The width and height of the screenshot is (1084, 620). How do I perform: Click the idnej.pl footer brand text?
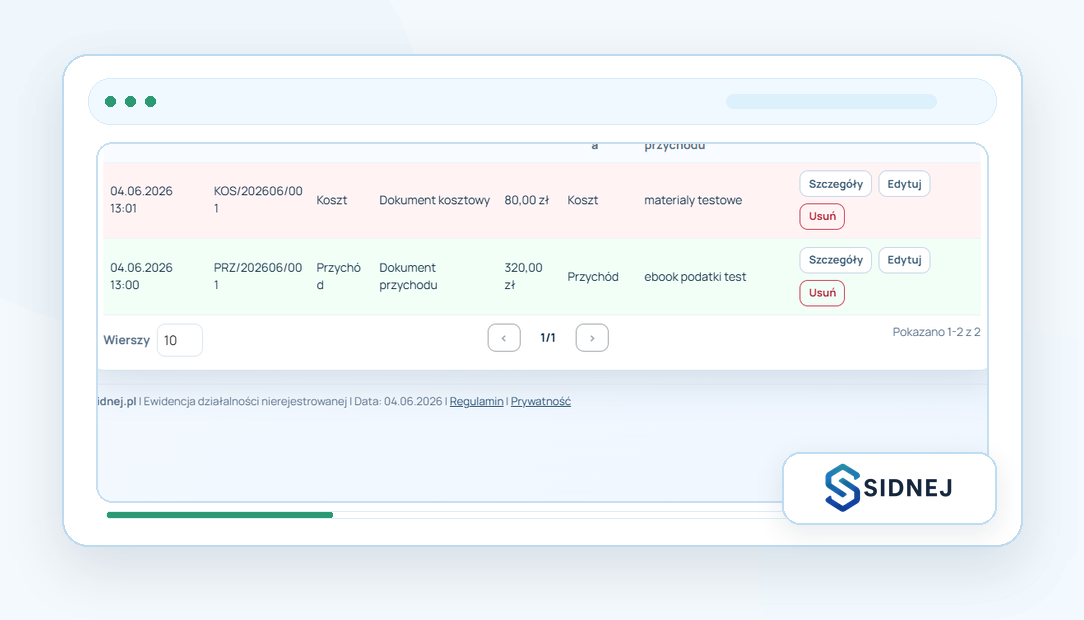pos(117,402)
